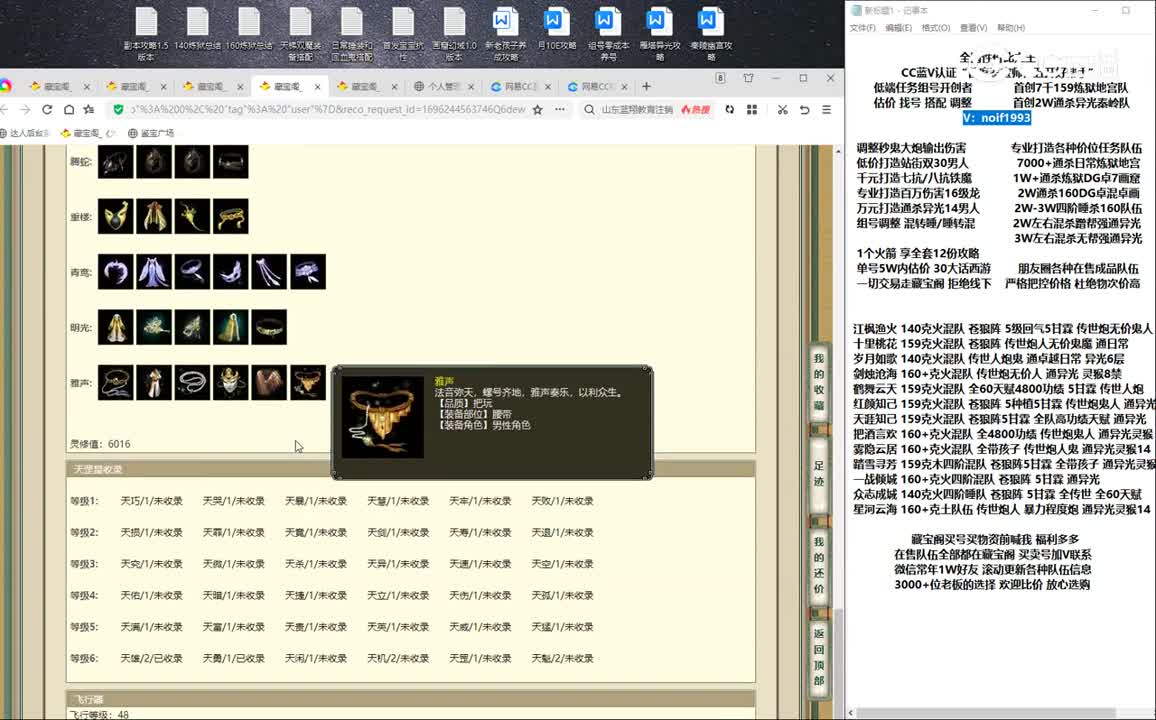Click the green security shield in address bar

118,110
